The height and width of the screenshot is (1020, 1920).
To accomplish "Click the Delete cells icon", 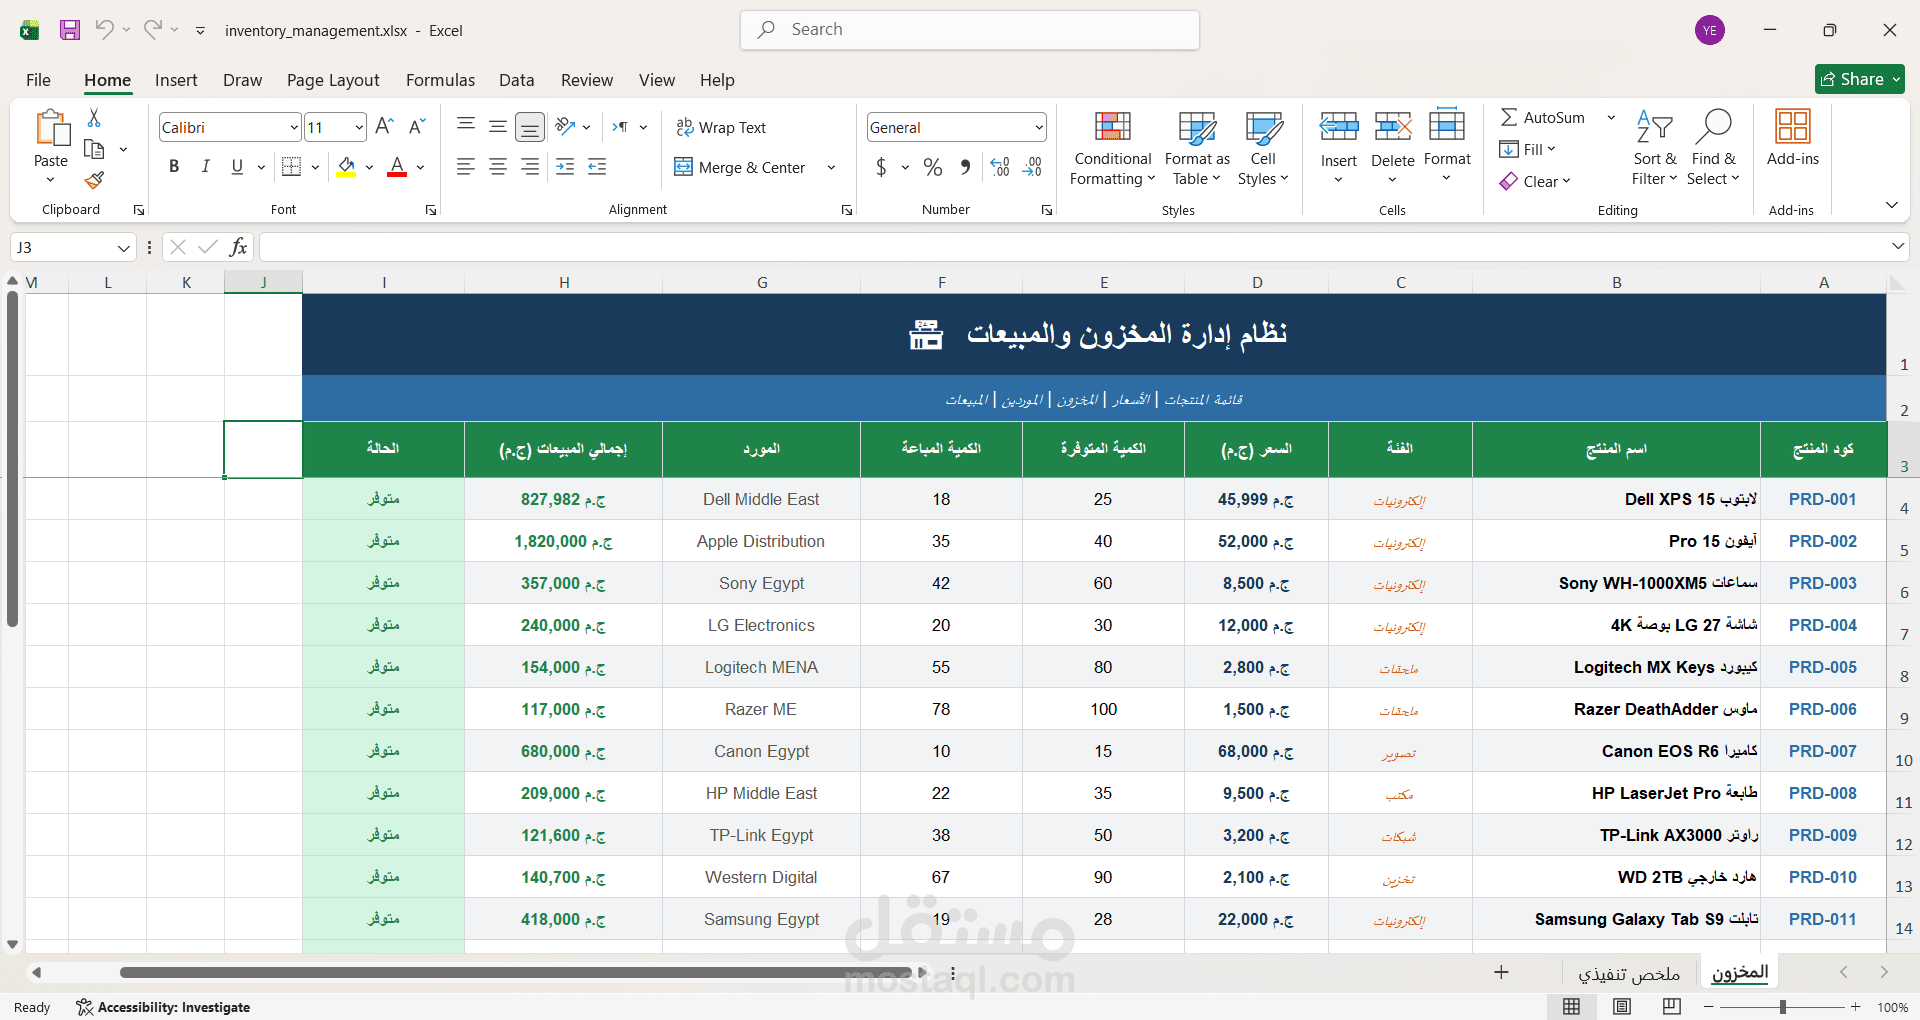I will [x=1392, y=126].
